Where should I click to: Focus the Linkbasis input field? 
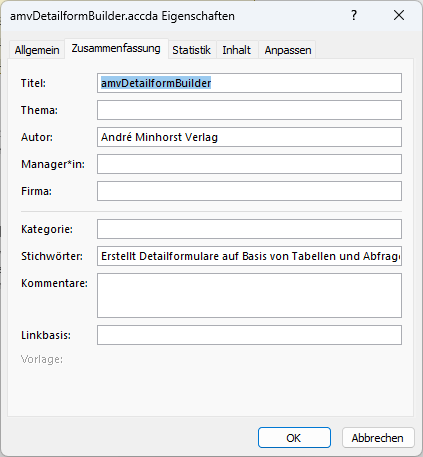[x=249, y=335]
